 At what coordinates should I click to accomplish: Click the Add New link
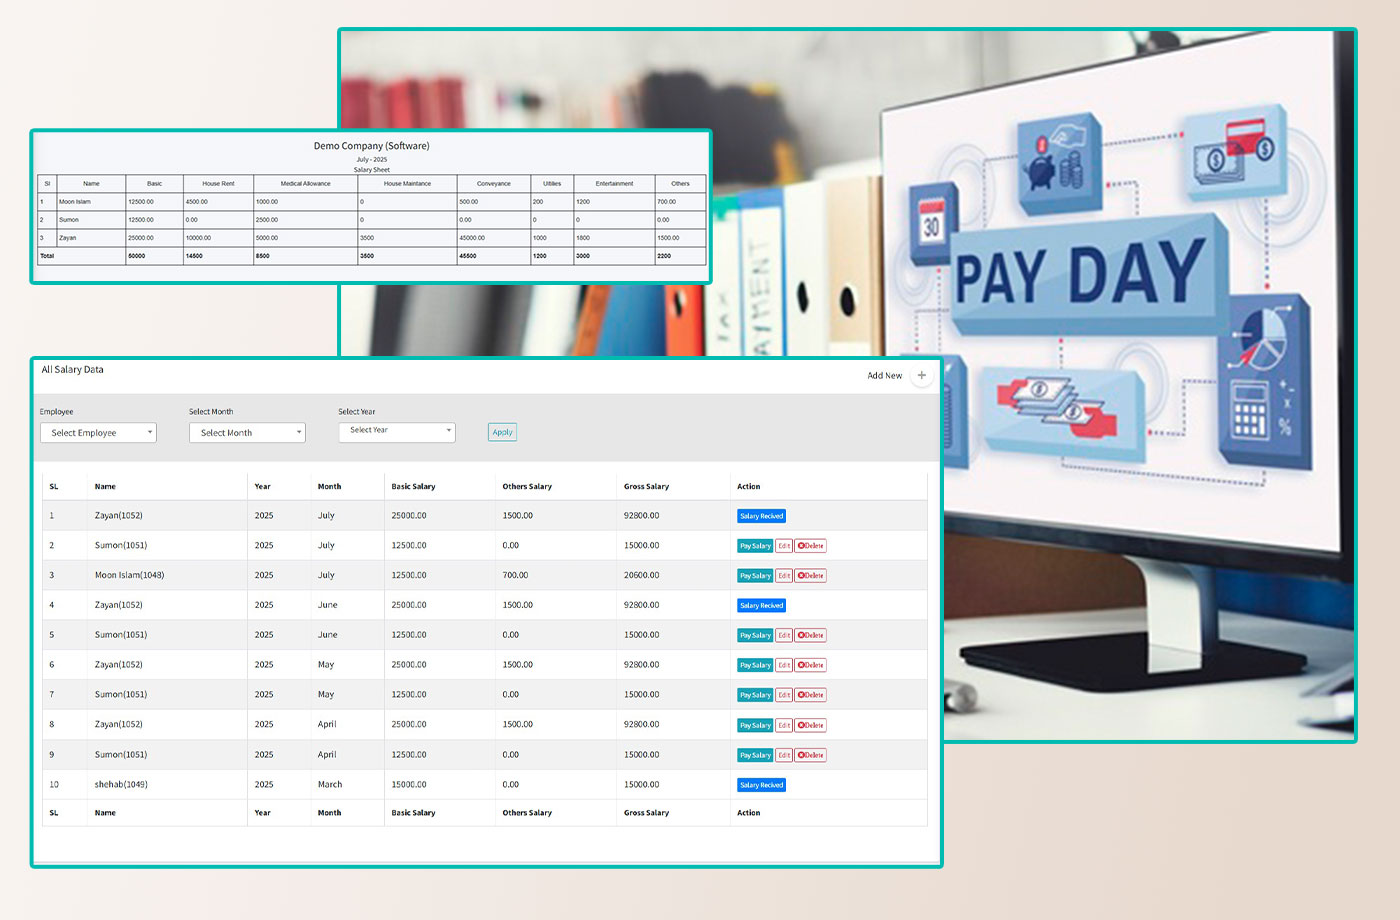point(883,375)
